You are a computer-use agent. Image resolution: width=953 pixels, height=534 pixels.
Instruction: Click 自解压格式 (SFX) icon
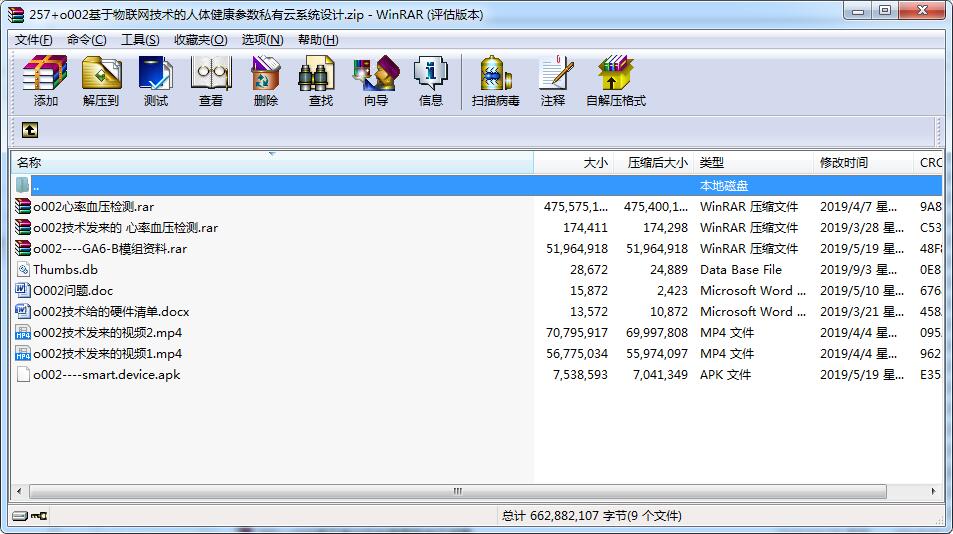(x=615, y=81)
